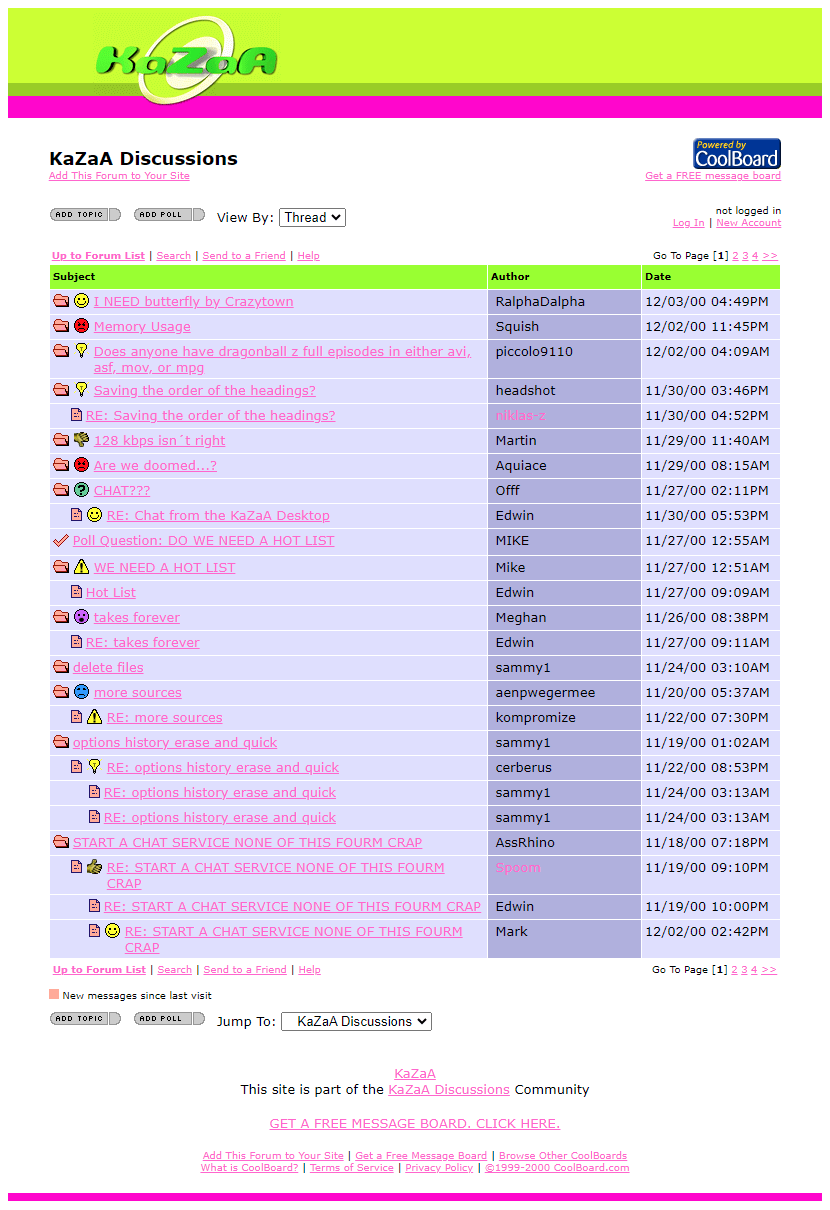The image size is (830, 1210).
Task: Click warning triangle beside RE: more sources
Action: click(x=95, y=717)
